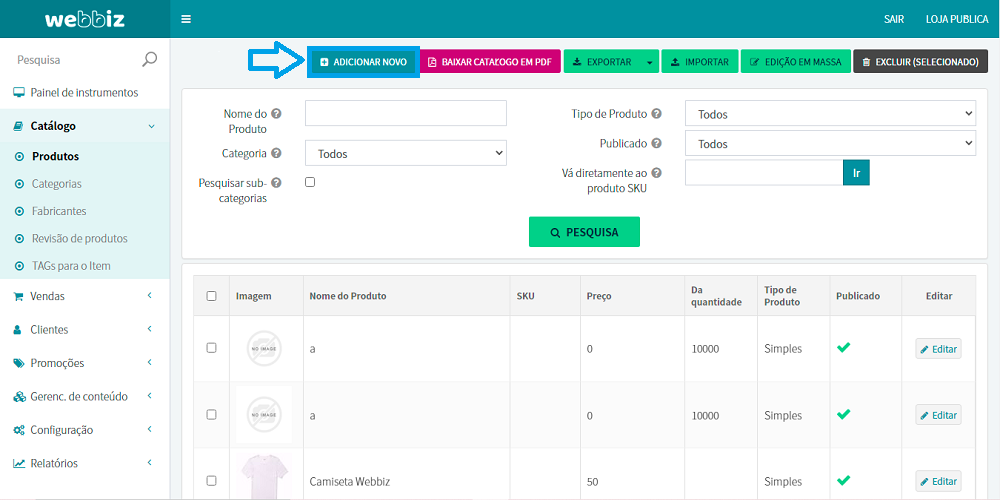Open the Tipo de Produto dropdown
This screenshot has height=500, width=1000.
coord(829,114)
